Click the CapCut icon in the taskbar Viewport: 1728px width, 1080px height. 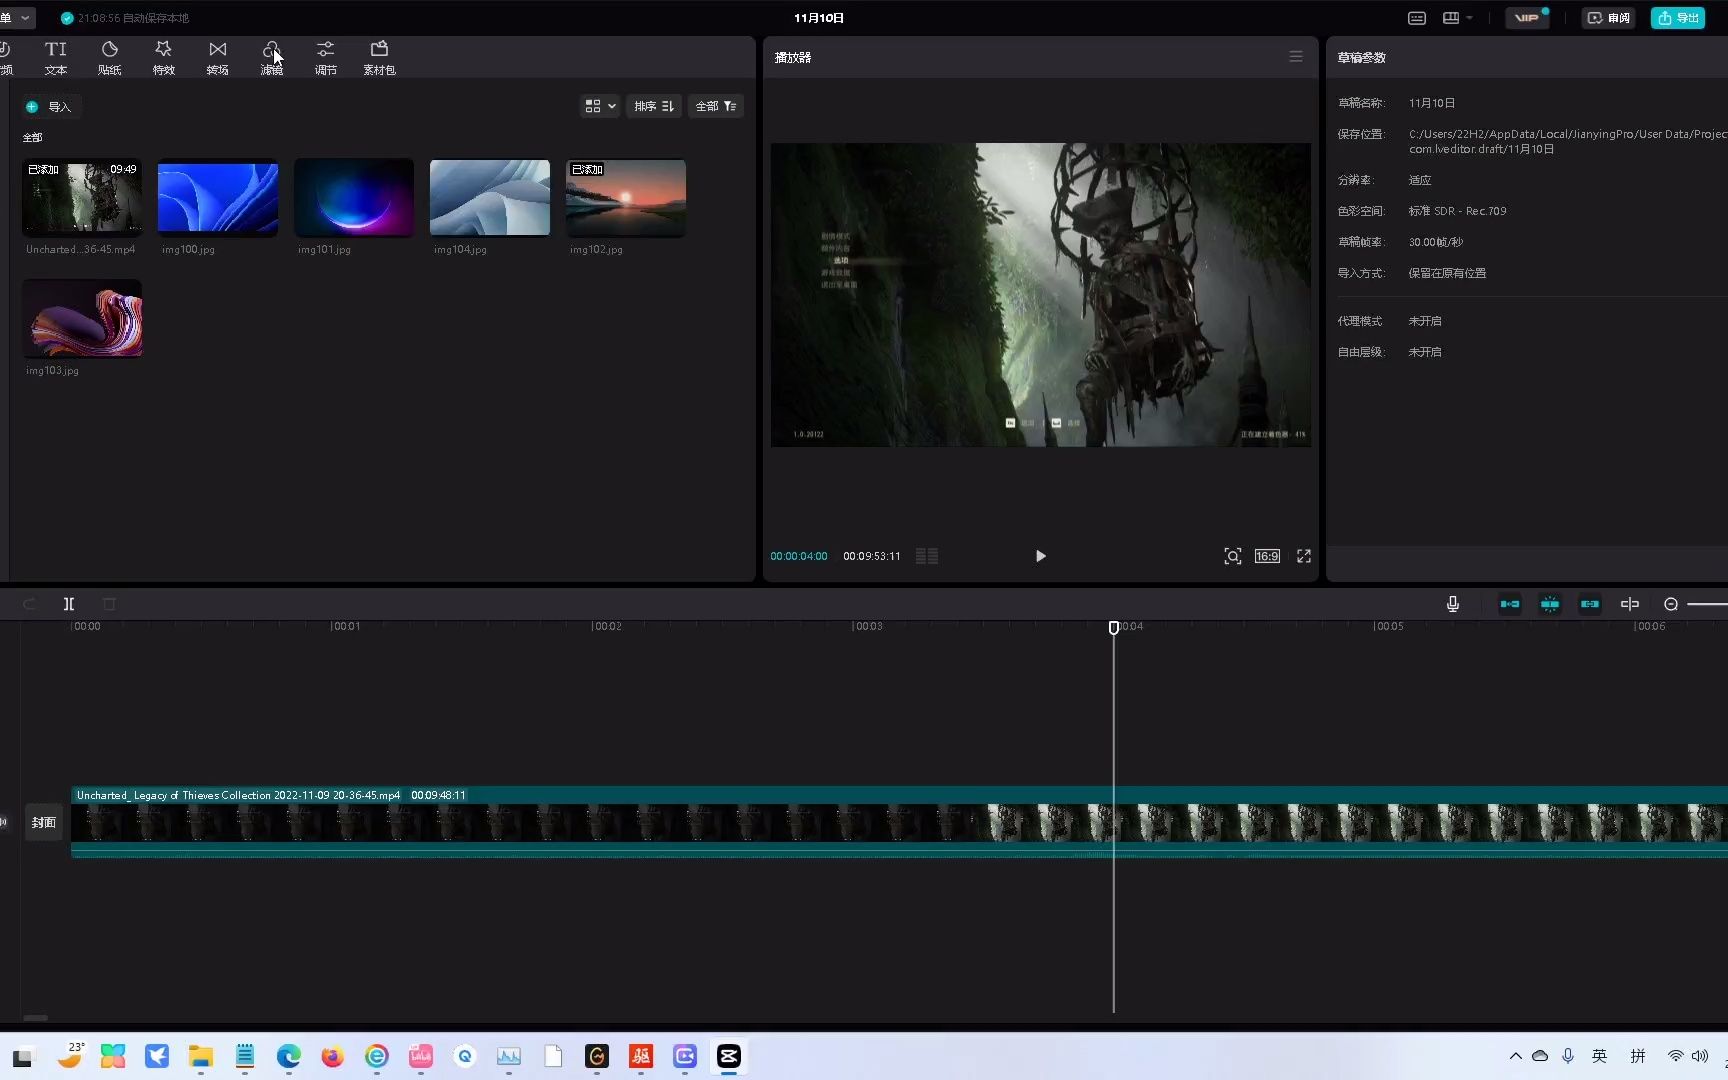[729, 1056]
